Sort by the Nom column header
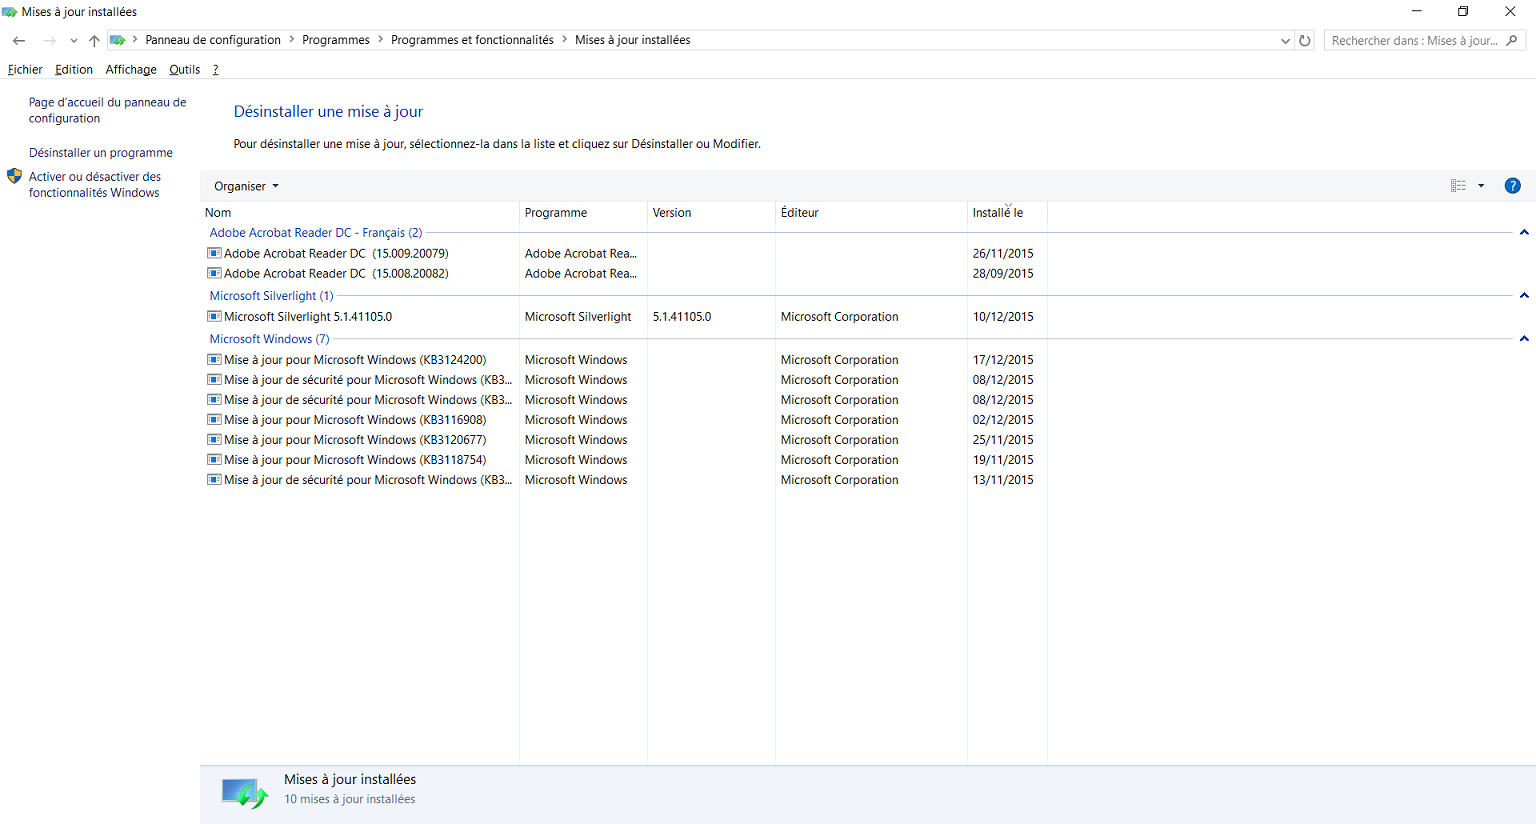Viewport: 1536px width, 824px height. (360, 213)
